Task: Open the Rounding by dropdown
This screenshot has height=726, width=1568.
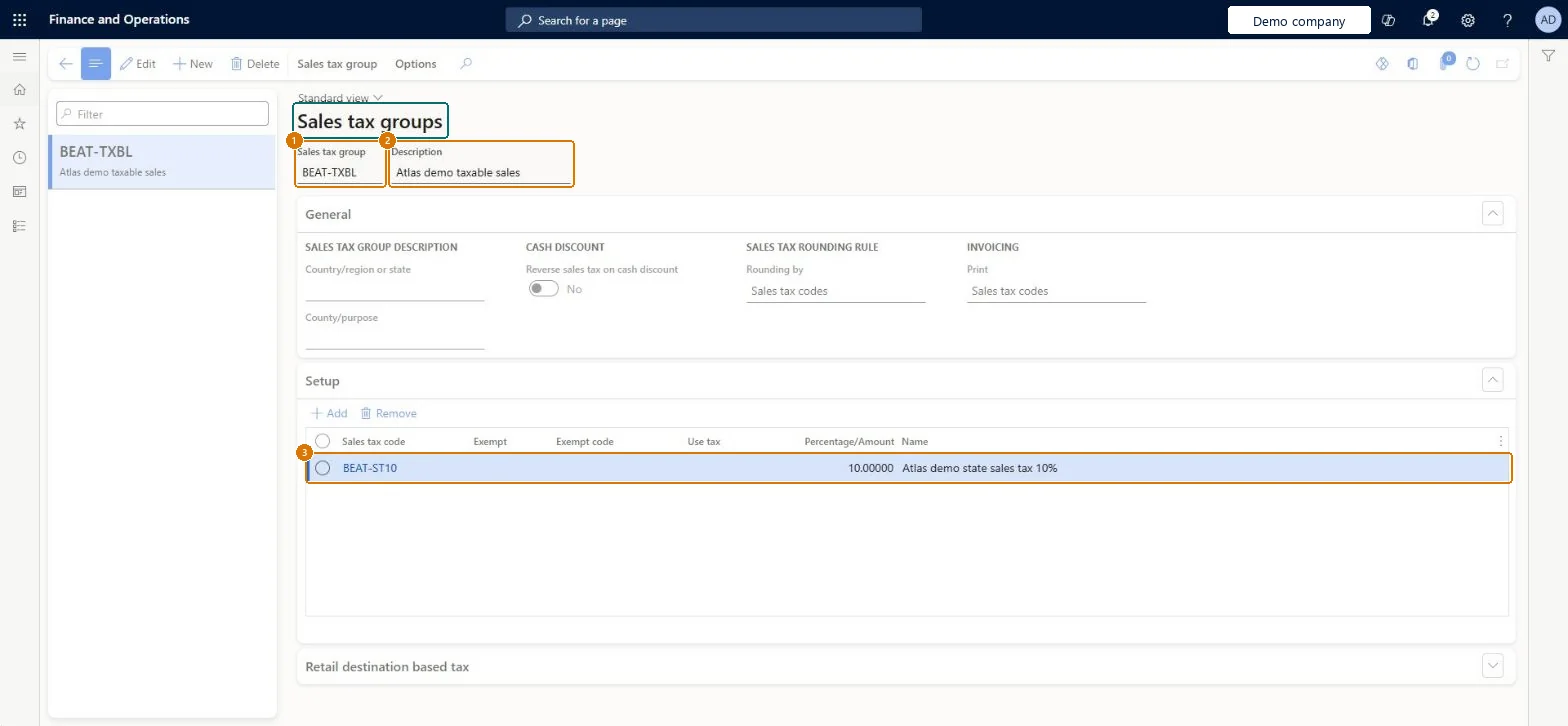Action: [x=836, y=291]
